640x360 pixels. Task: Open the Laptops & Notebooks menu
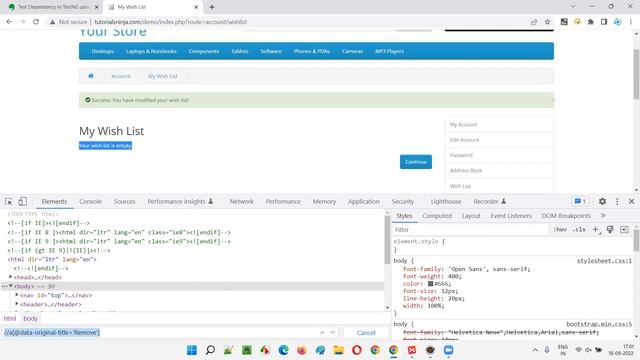[x=151, y=51]
